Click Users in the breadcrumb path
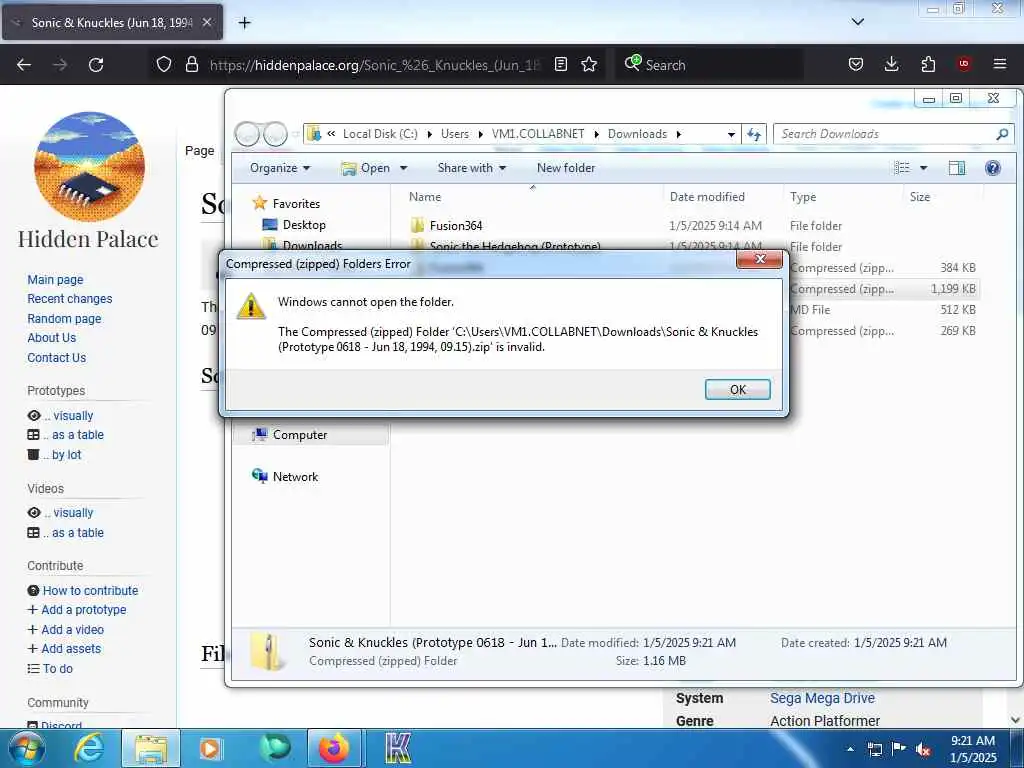 click(x=455, y=134)
